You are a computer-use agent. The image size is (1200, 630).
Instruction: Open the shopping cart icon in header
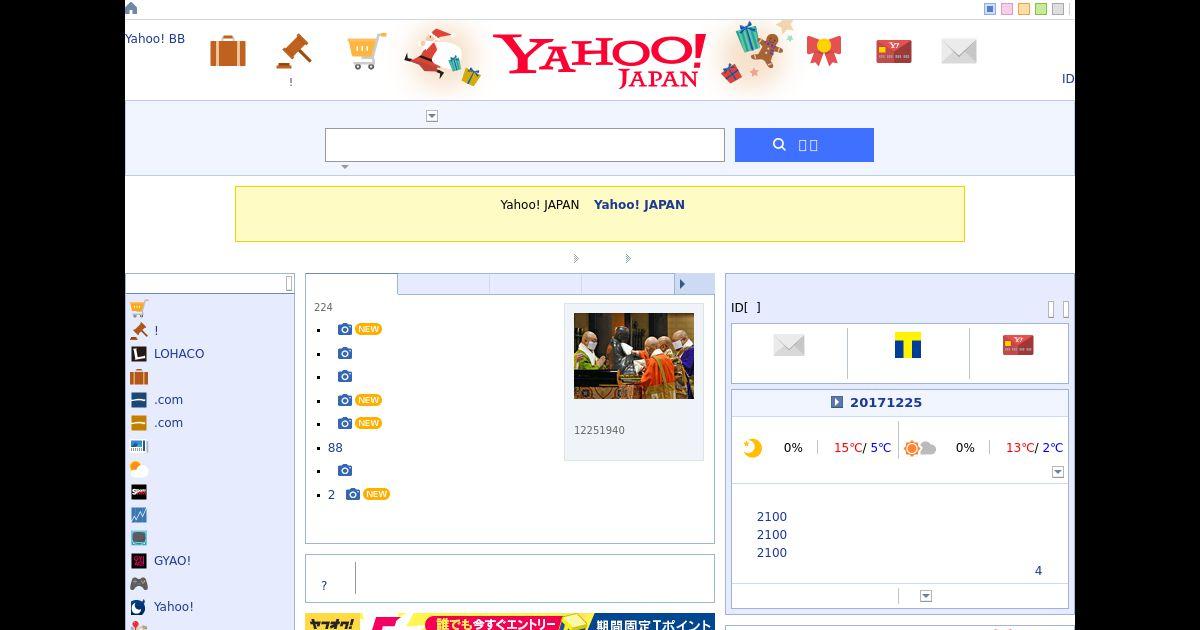pyautogui.click(x=366, y=51)
